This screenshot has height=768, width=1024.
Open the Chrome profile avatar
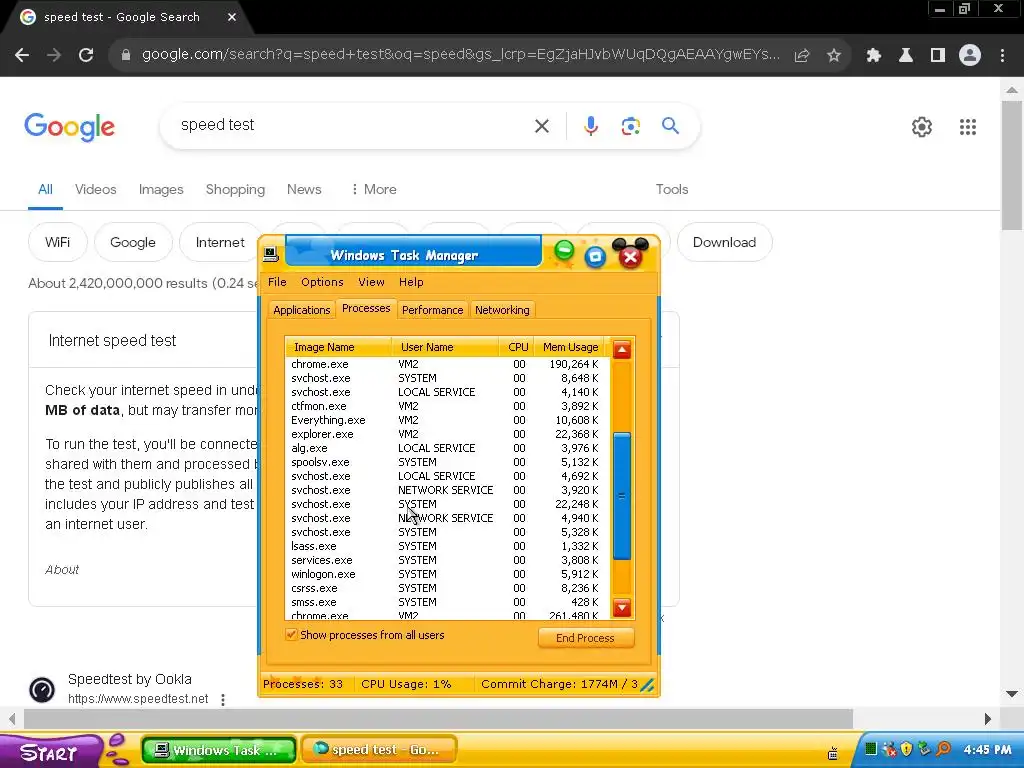970,56
